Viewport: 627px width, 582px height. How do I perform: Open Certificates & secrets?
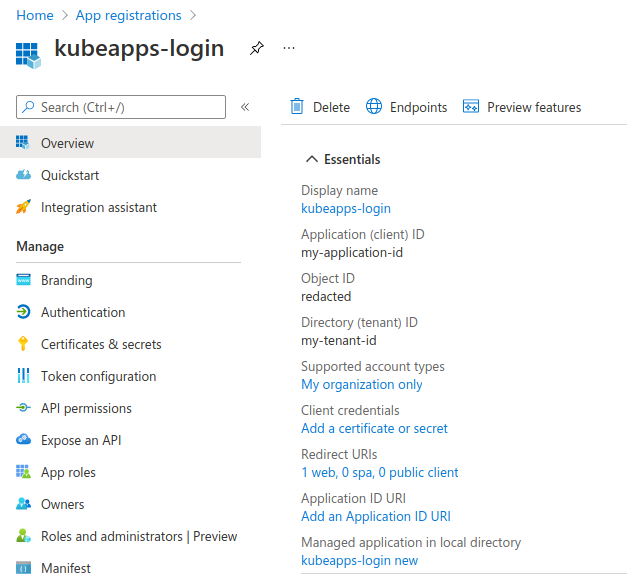(x=101, y=344)
